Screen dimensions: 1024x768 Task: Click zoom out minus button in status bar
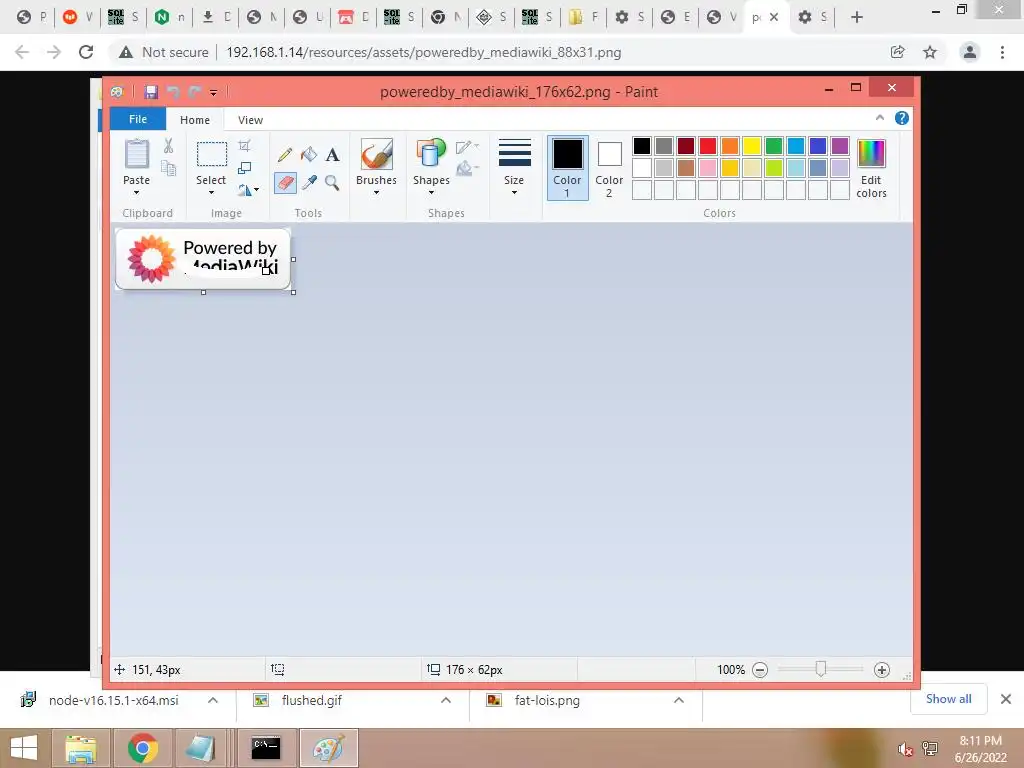click(x=760, y=669)
